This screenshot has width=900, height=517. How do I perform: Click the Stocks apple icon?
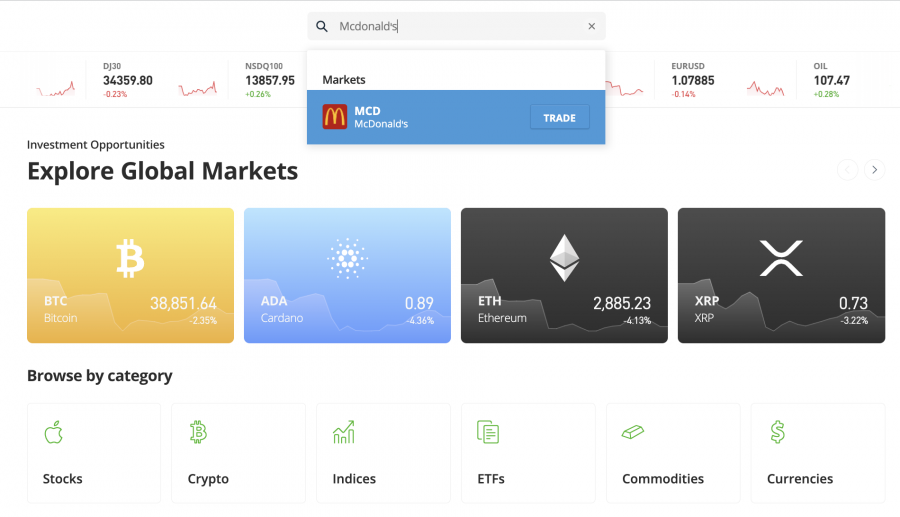click(53, 432)
